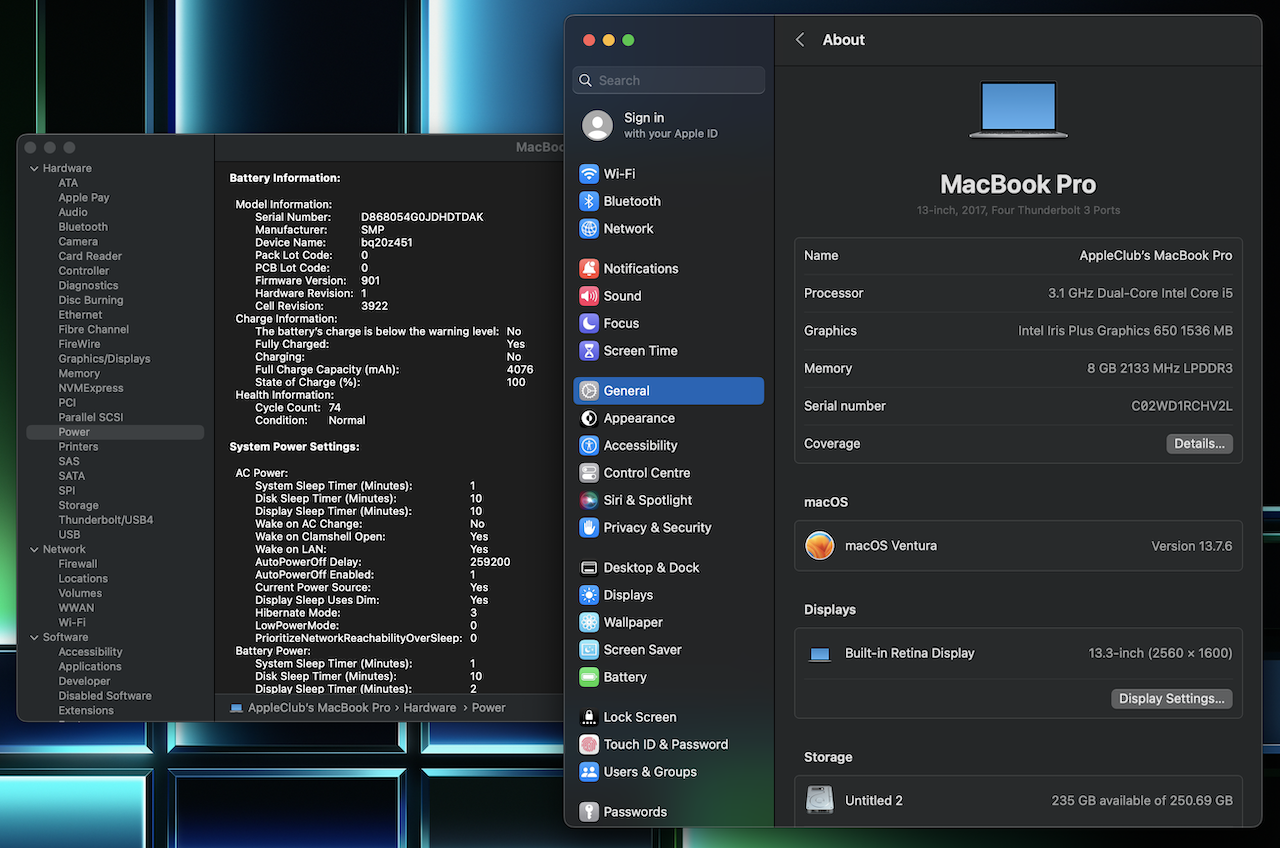Screen dimensions: 1280x848
Task: Select NVMExpress in System Information sidebar
Action: (91, 388)
